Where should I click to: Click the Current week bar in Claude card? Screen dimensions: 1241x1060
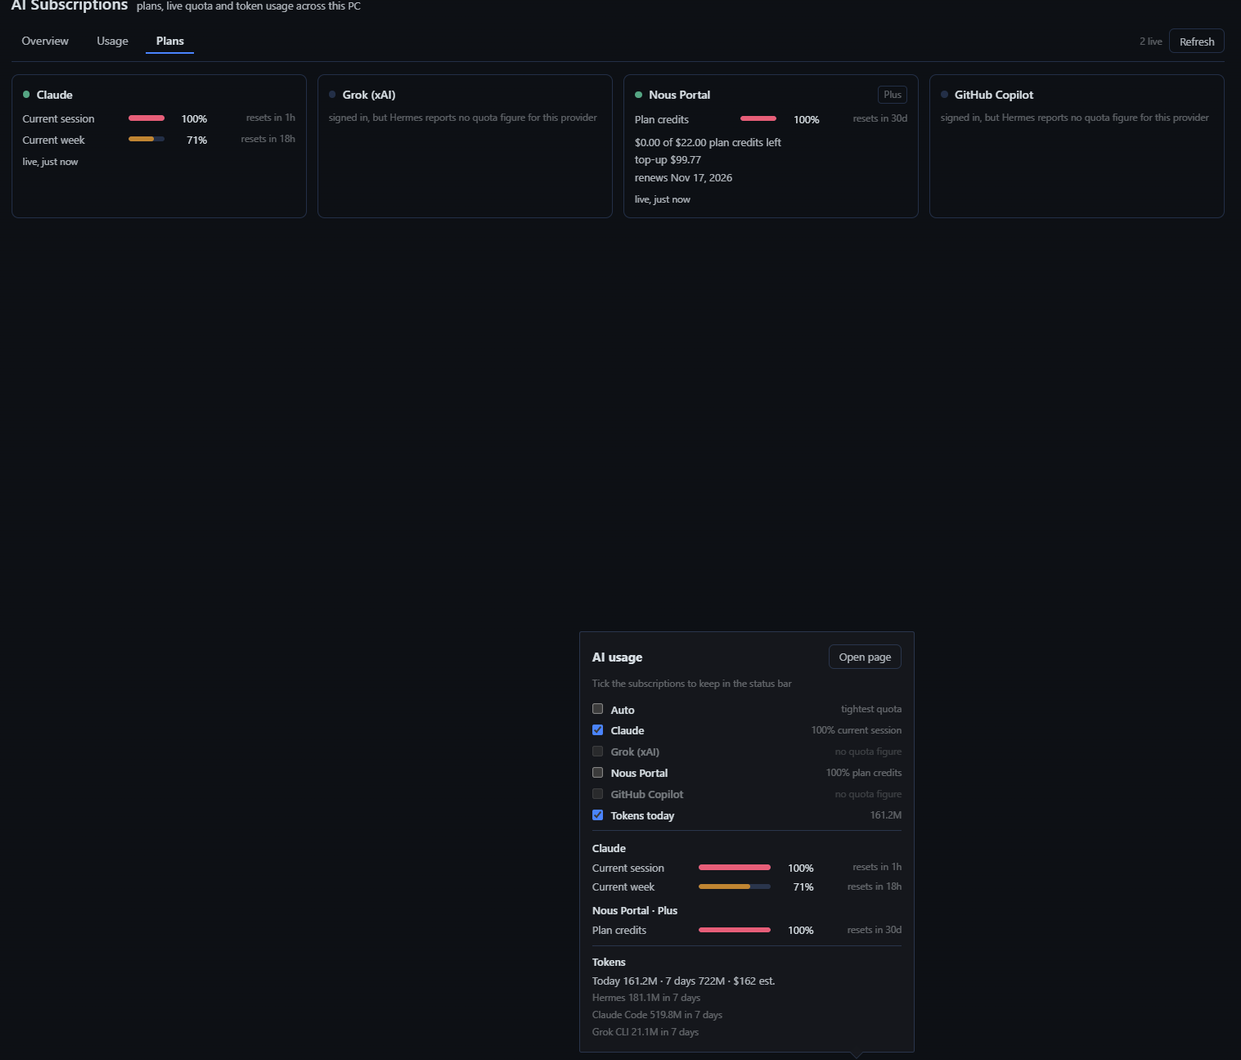tap(146, 139)
